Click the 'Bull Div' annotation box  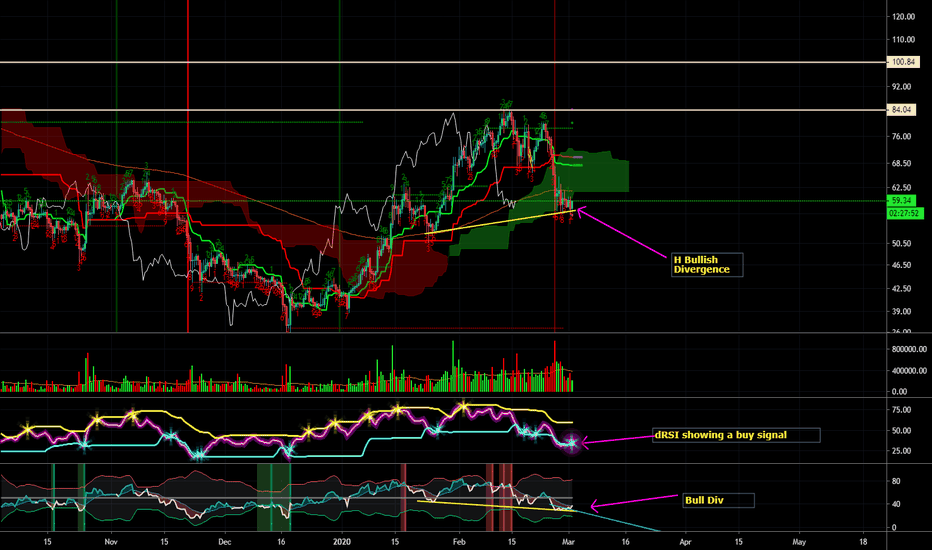tap(719, 501)
